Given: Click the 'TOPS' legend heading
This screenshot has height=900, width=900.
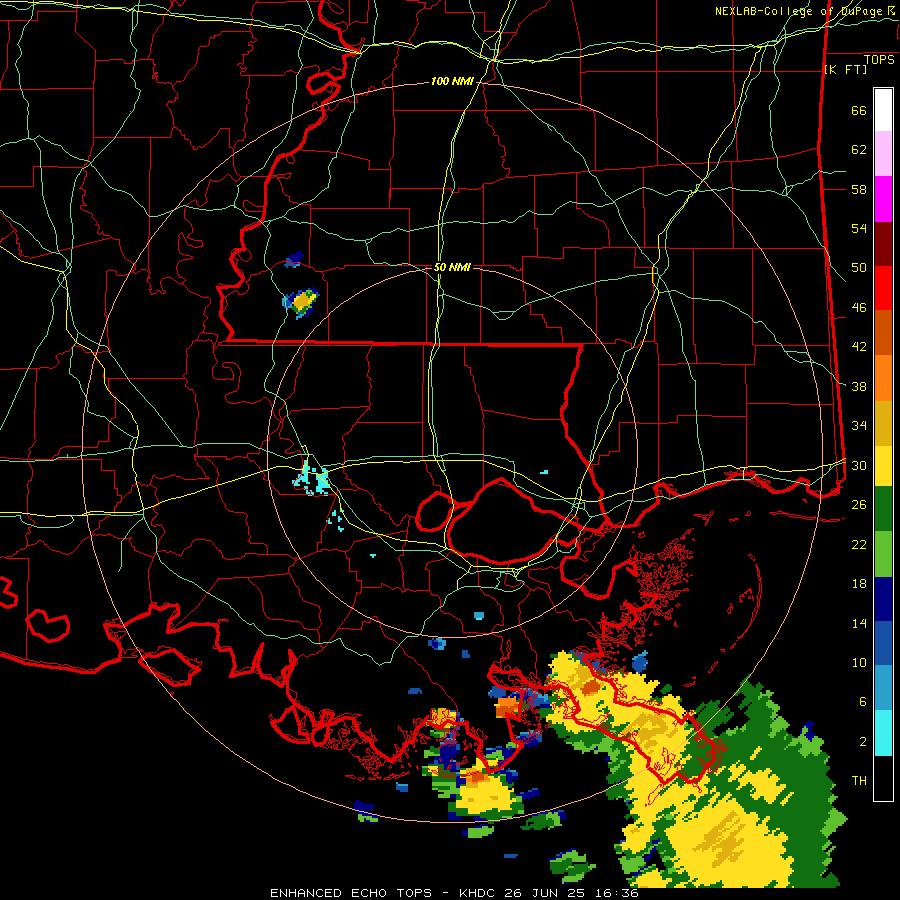Looking at the screenshot, I should pos(879,60).
